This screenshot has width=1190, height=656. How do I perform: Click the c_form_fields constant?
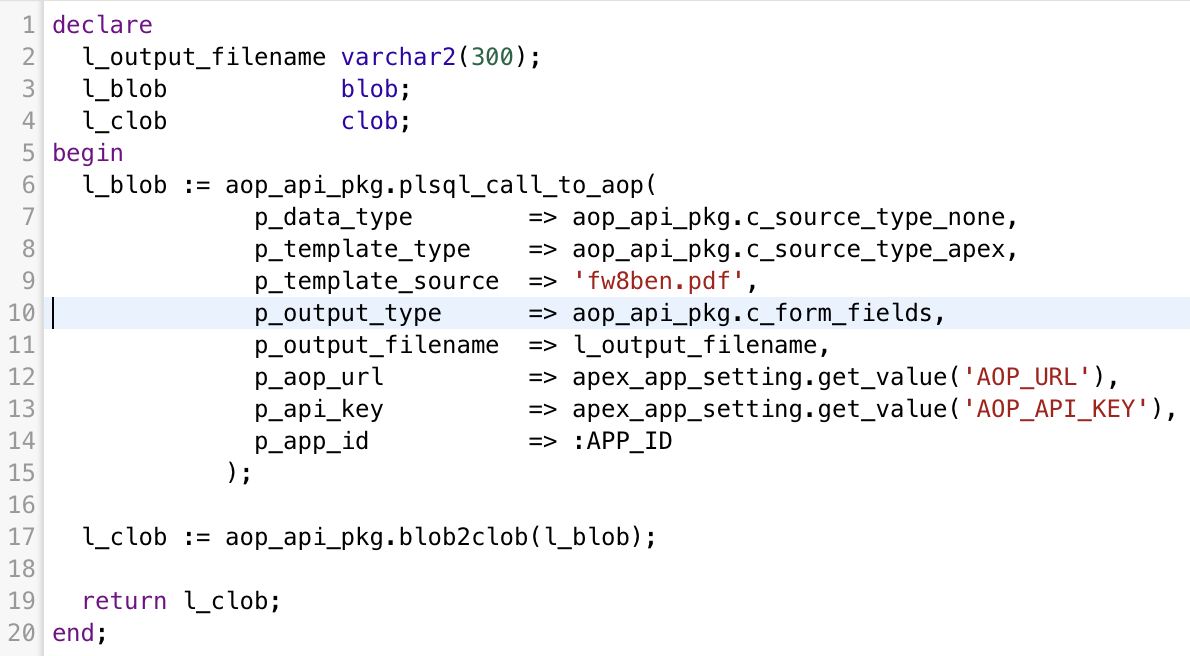click(x=839, y=314)
